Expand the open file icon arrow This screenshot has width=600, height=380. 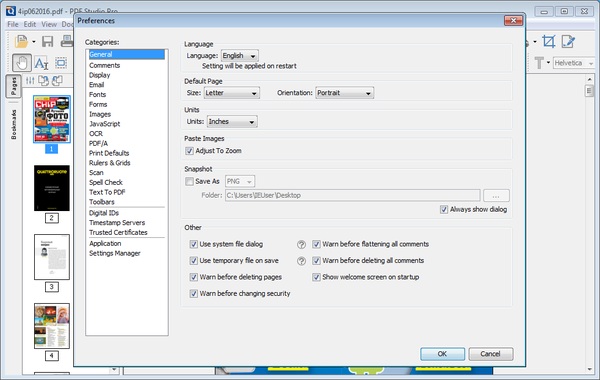[x=34, y=41]
